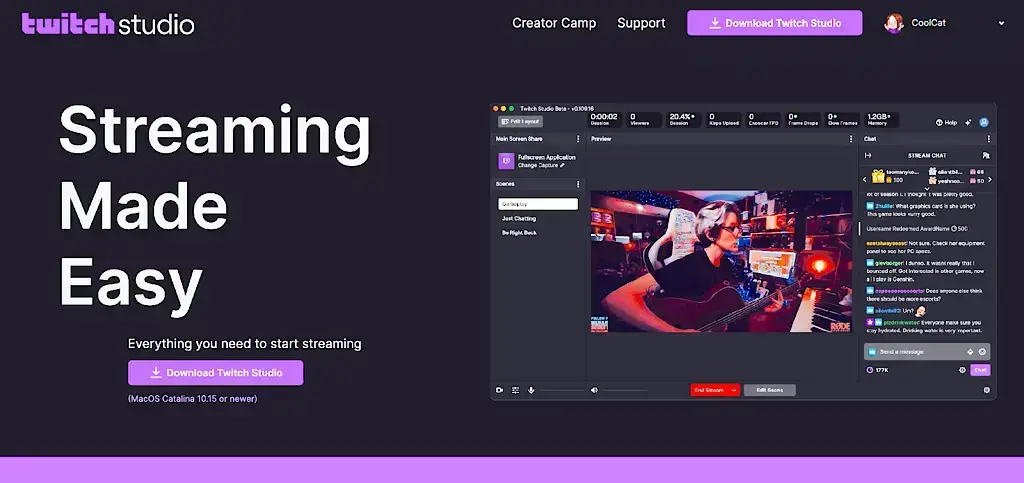Click the Send a message field

[927, 352]
